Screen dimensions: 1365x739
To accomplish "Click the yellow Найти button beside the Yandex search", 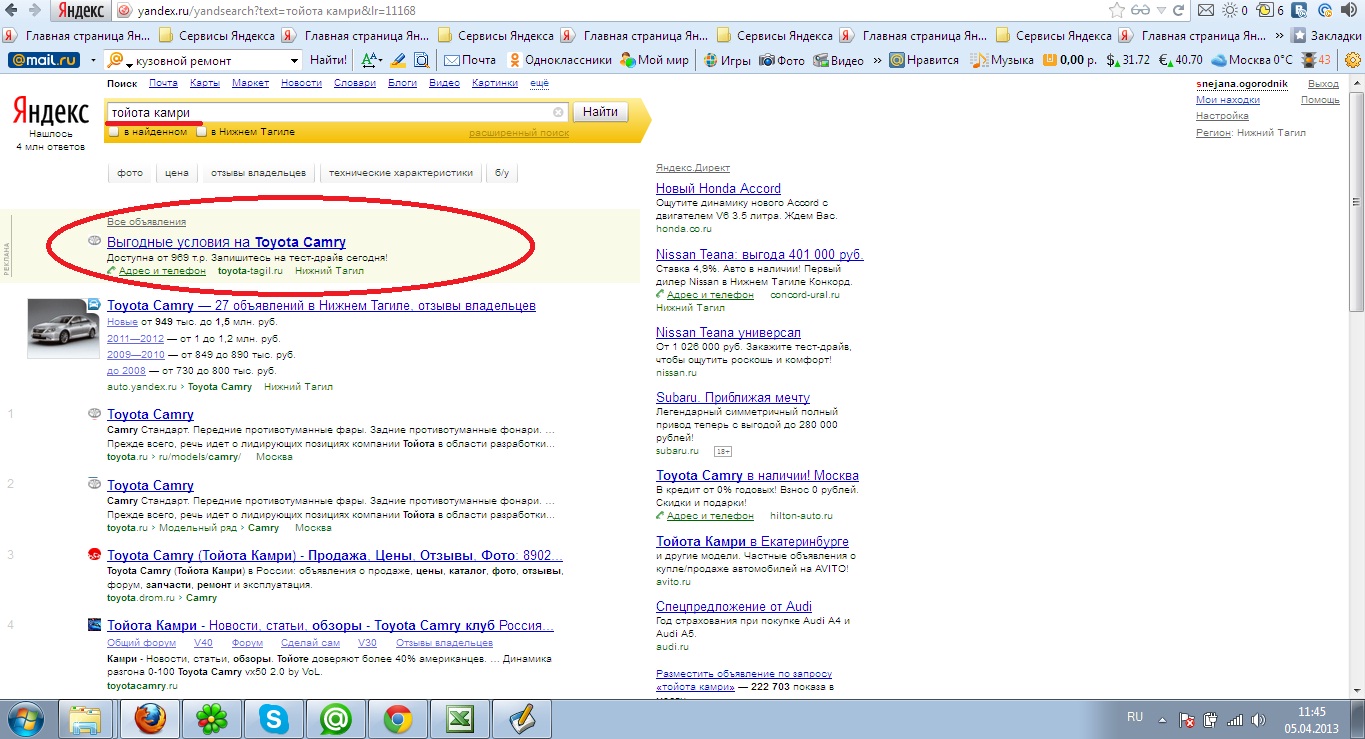I will (600, 112).
